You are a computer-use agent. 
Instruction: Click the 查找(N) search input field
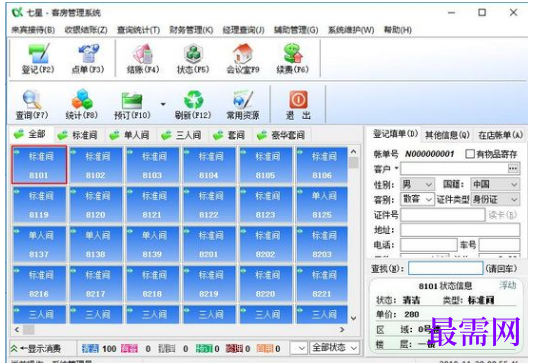click(x=446, y=268)
